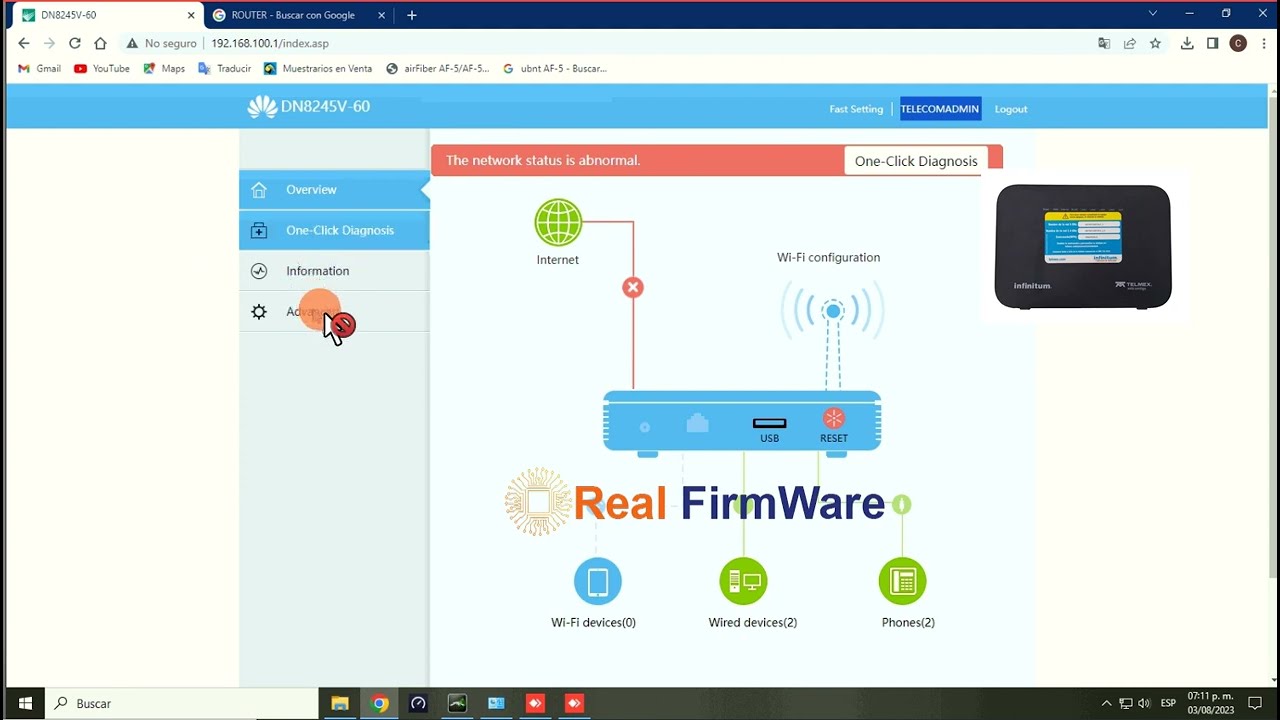The width and height of the screenshot is (1280, 720).
Task: Click the share page icon
Action: 1130,43
